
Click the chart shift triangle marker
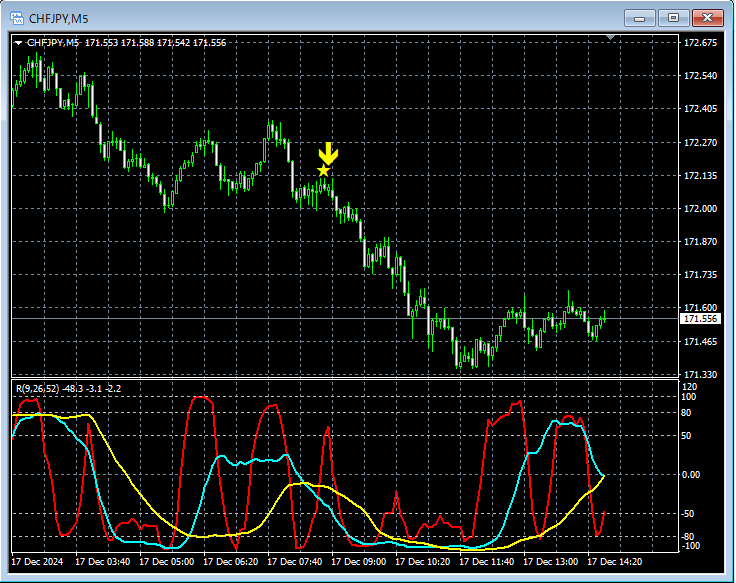pos(610,37)
